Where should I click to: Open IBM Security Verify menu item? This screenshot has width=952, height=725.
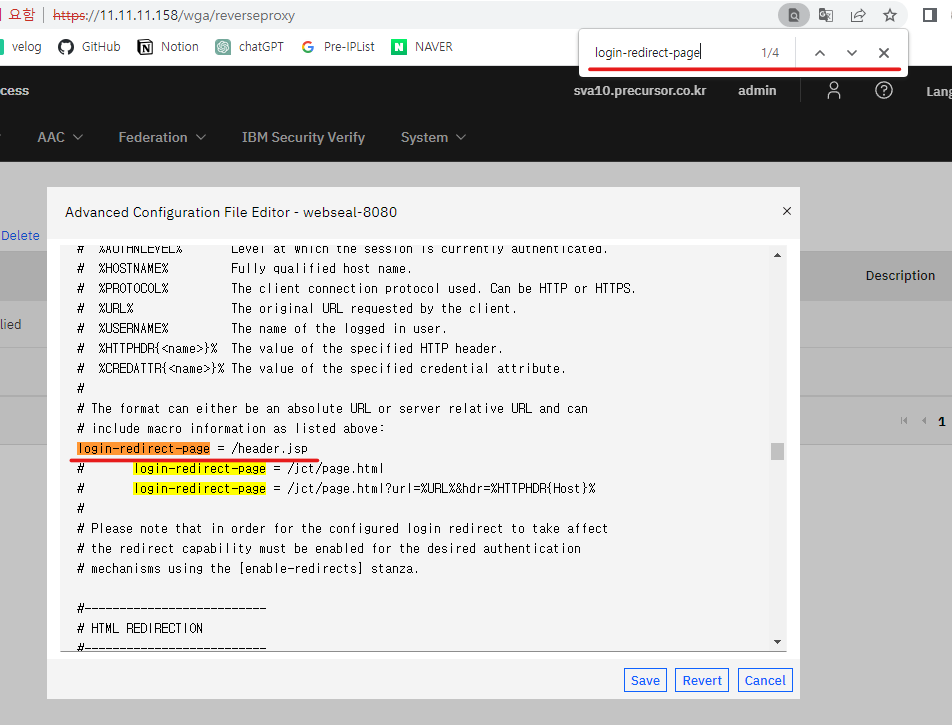[303, 137]
